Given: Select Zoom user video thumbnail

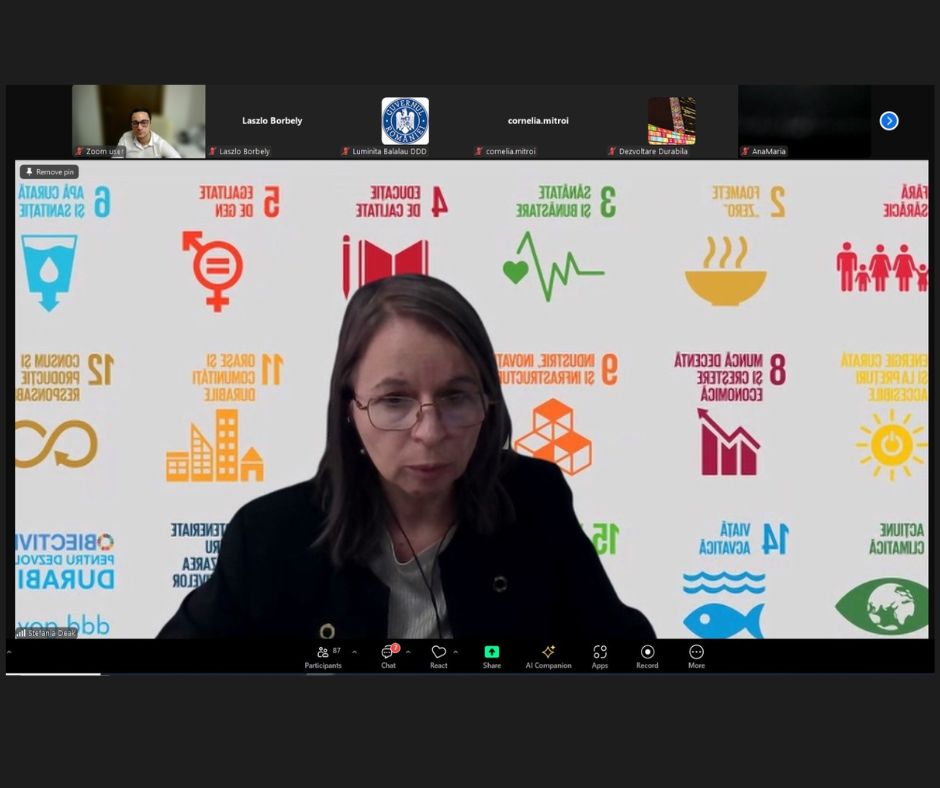Looking at the screenshot, I should pos(138,121).
